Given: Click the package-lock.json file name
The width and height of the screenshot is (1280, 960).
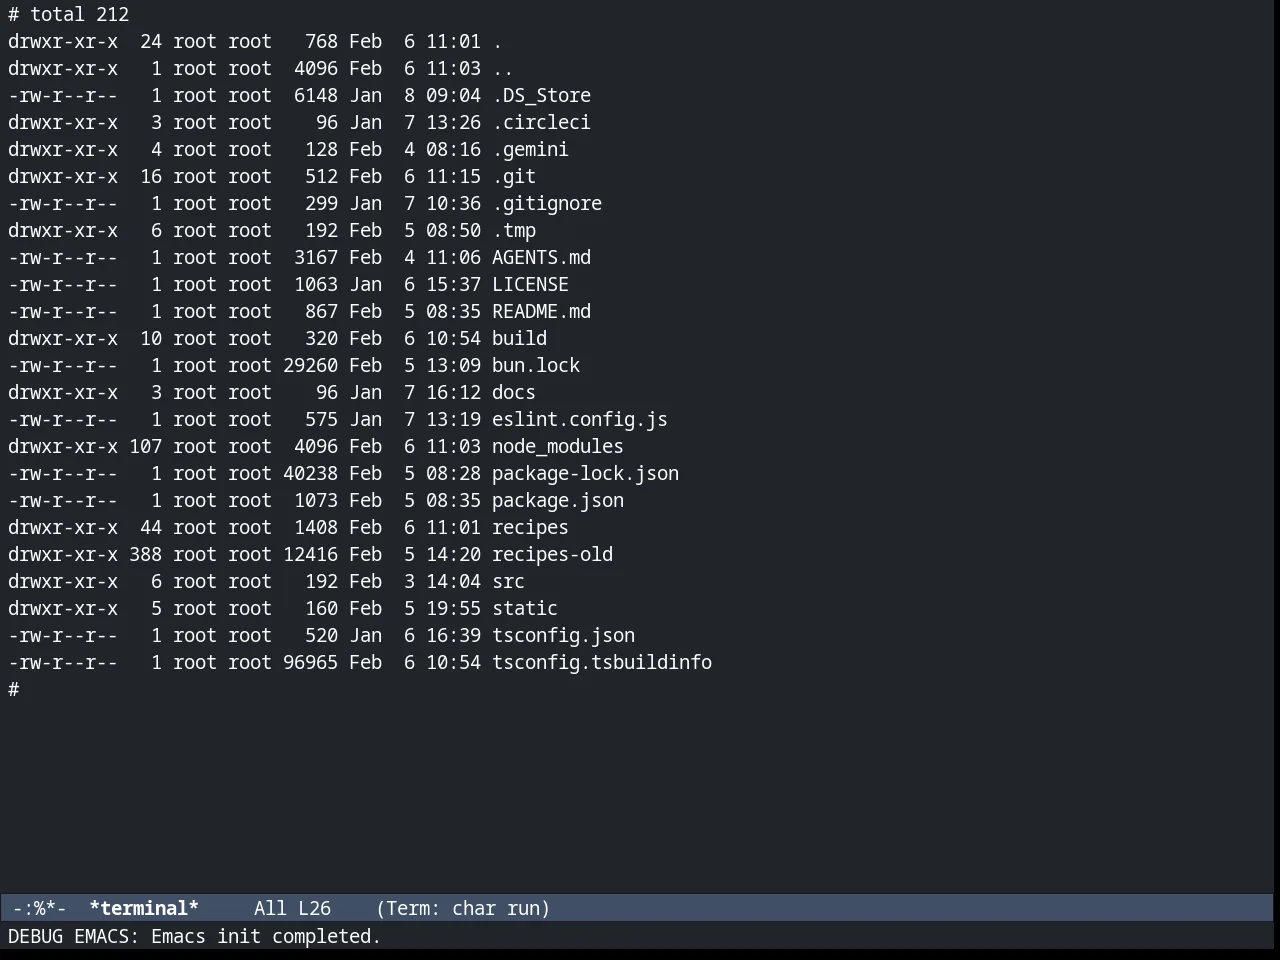Looking at the screenshot, I should 585,474.
